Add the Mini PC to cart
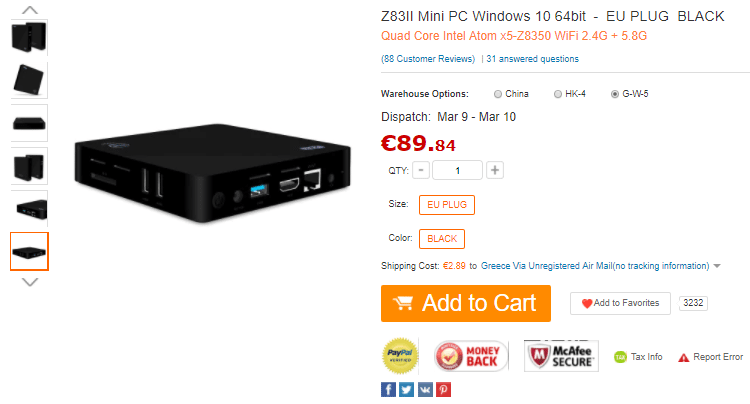Screen dimensions: 750x404 click(466, 304)
